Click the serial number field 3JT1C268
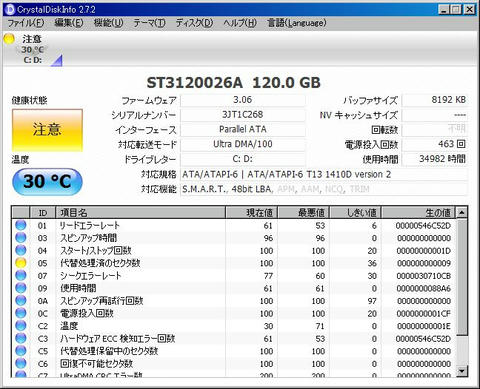Image resolution: width=480 pixels, height=389 pixels. point(243,115)
